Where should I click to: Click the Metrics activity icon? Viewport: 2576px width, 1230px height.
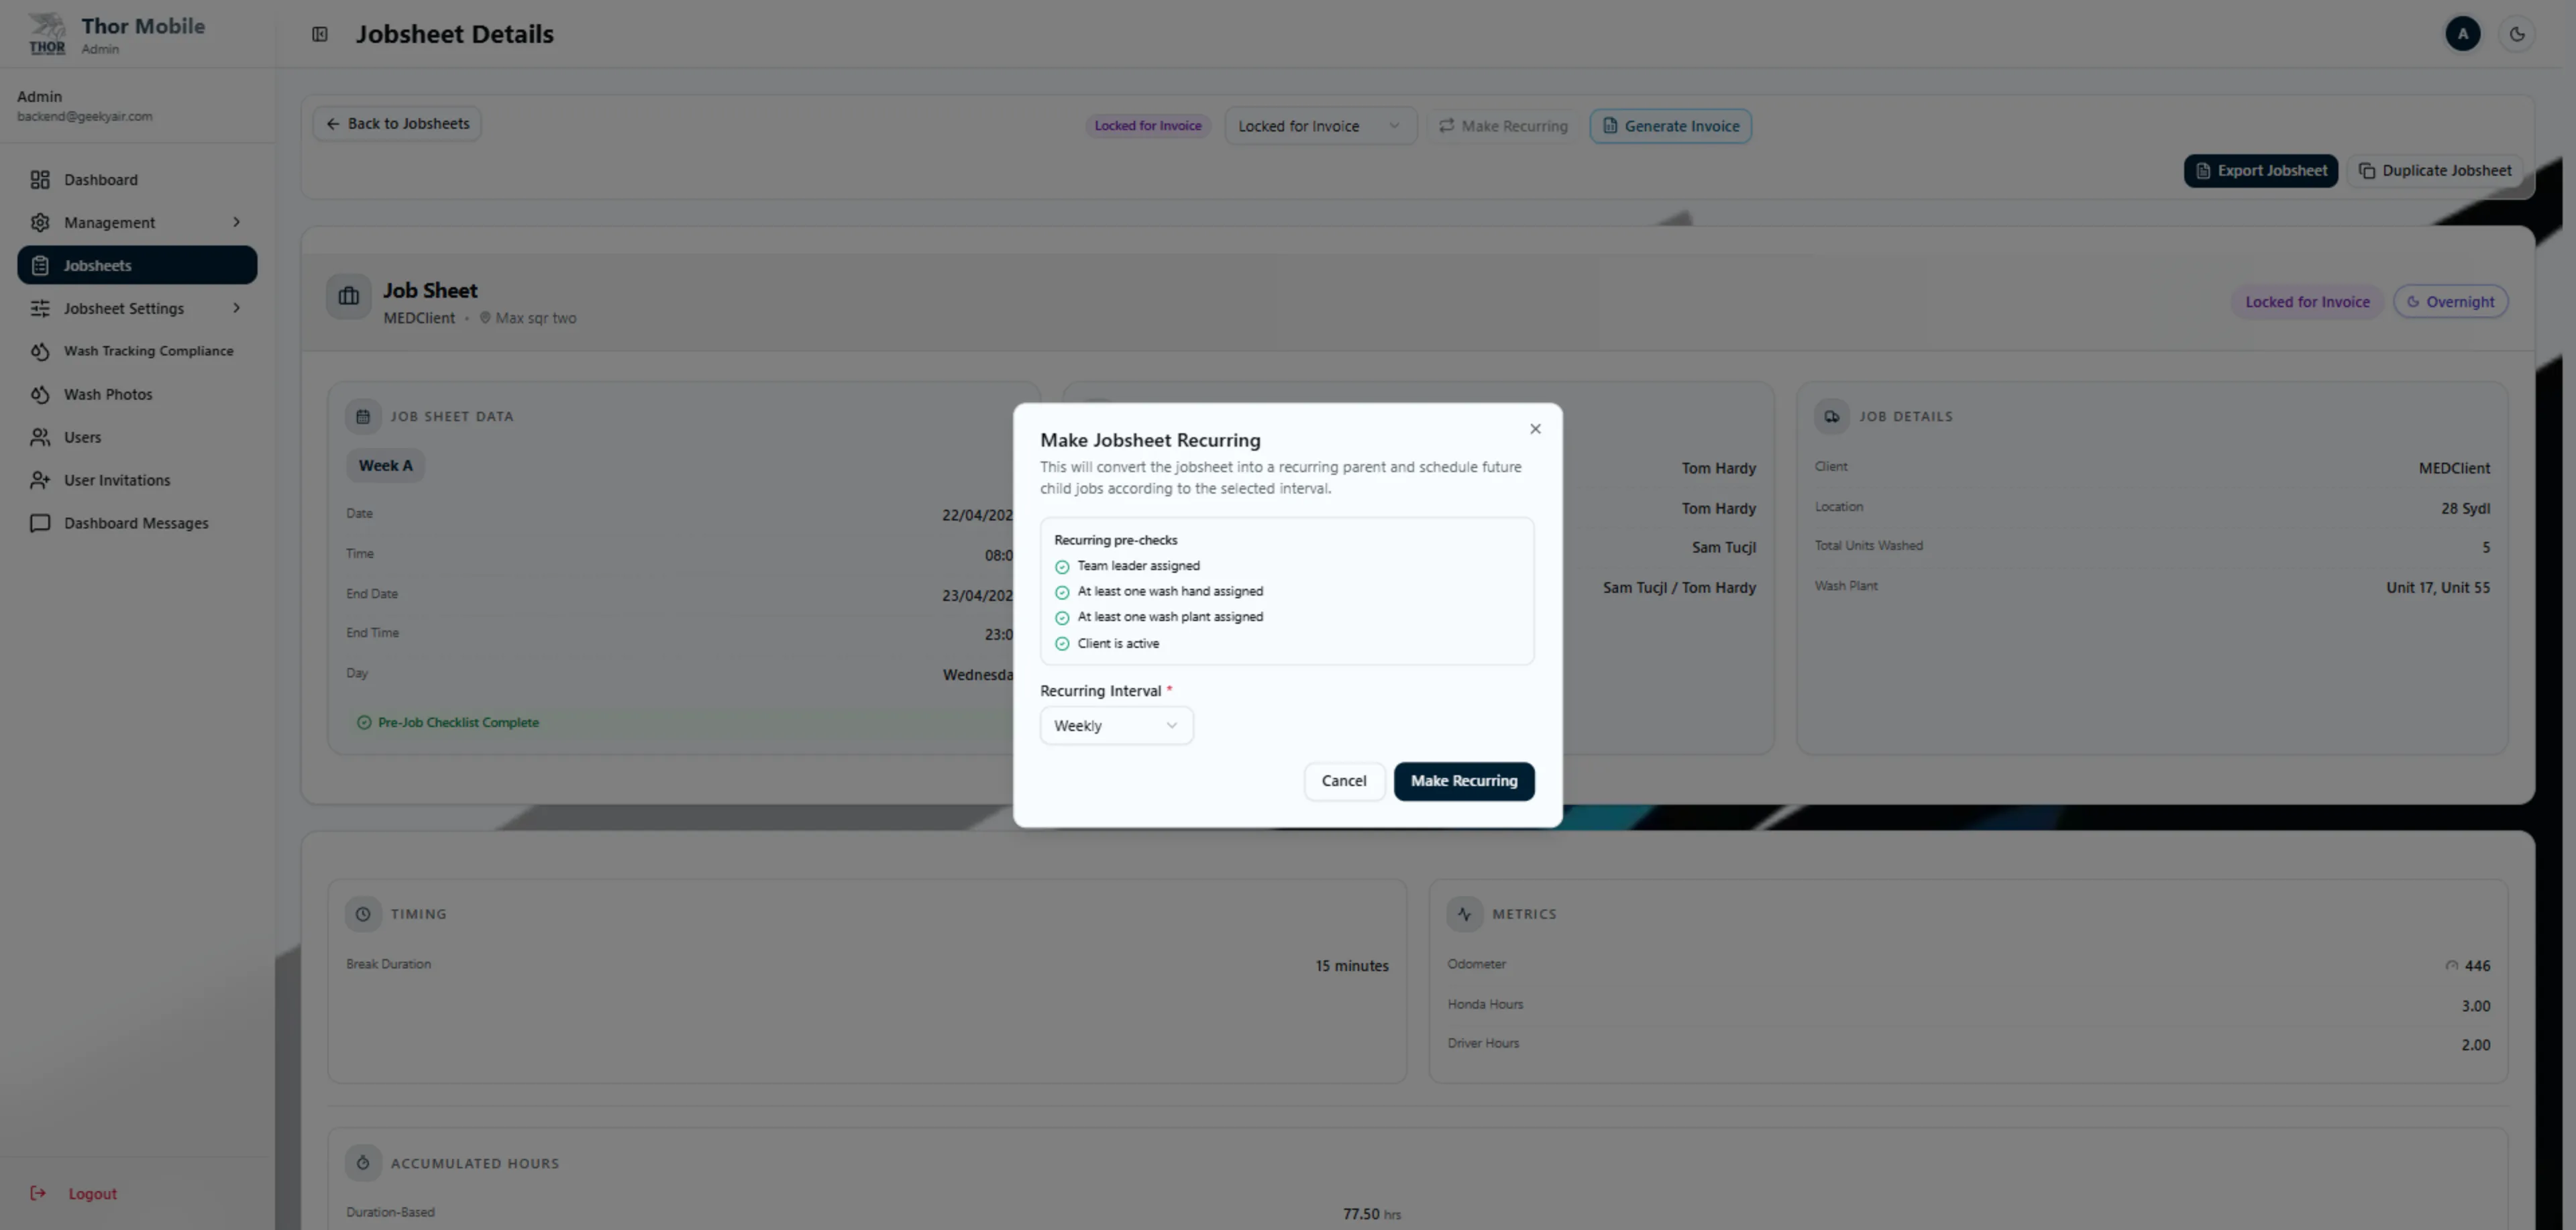coord(1465,914)
